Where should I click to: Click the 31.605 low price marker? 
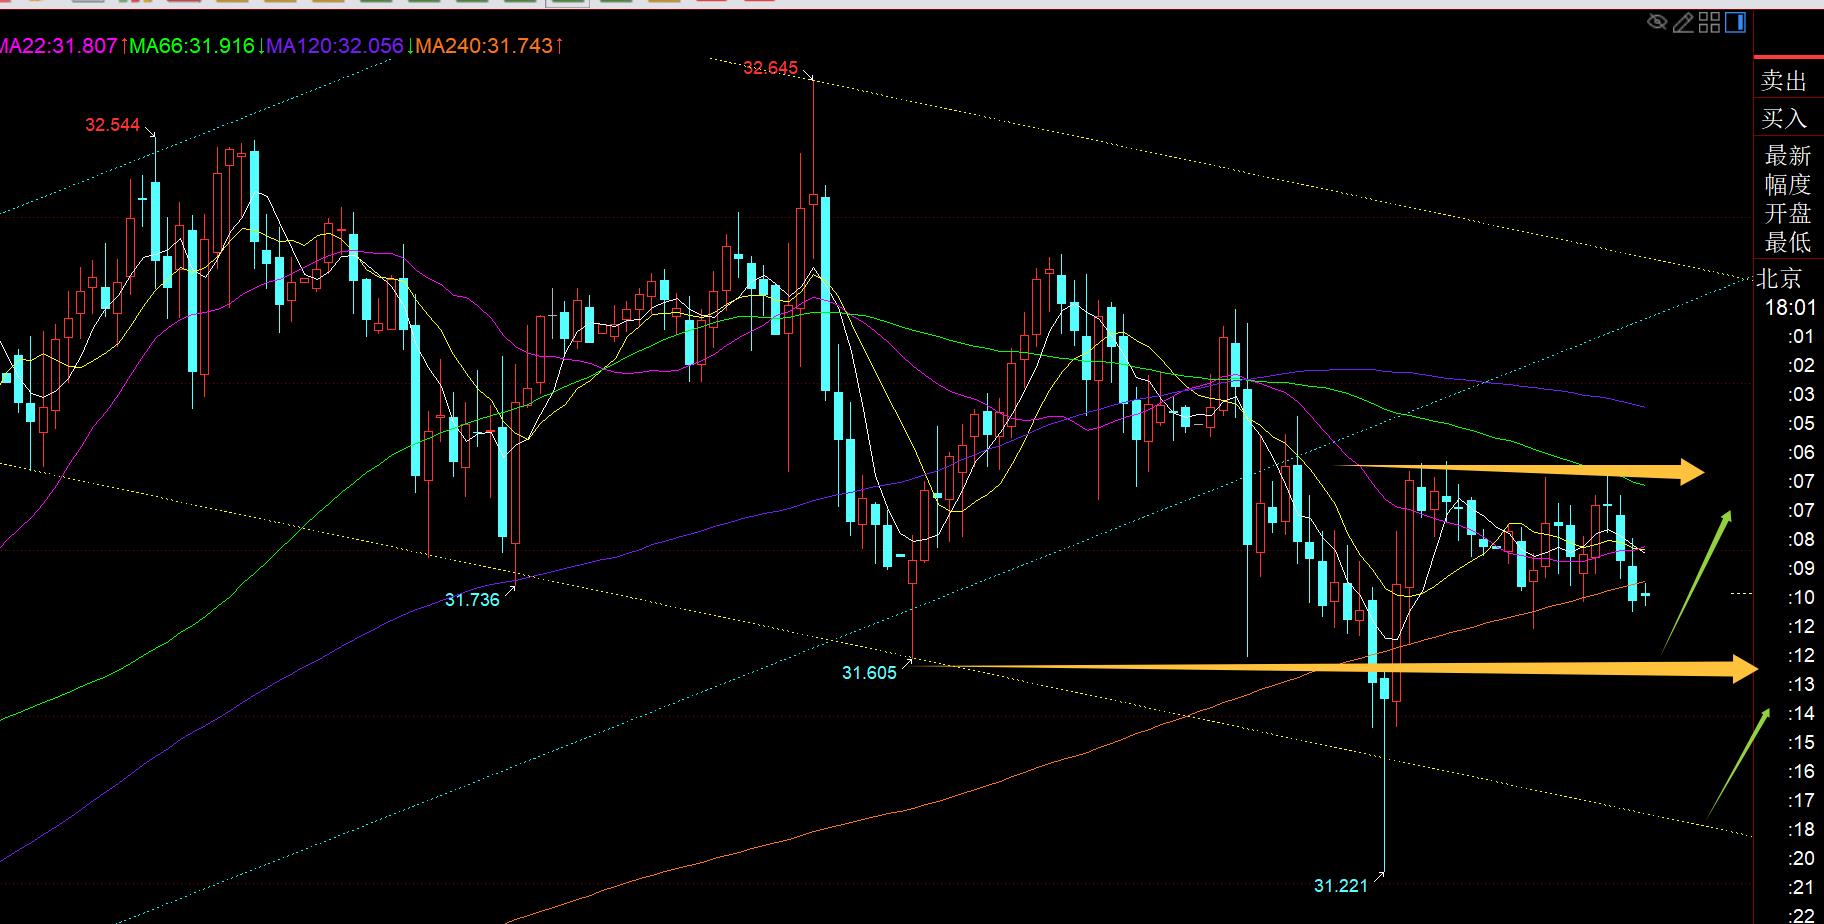click(869, 673)
